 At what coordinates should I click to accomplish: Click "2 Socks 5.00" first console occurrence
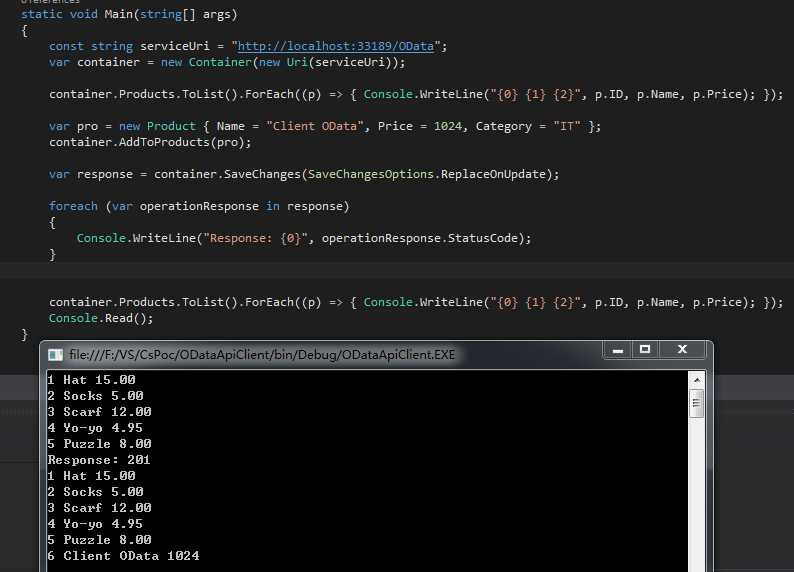point(95,396)
